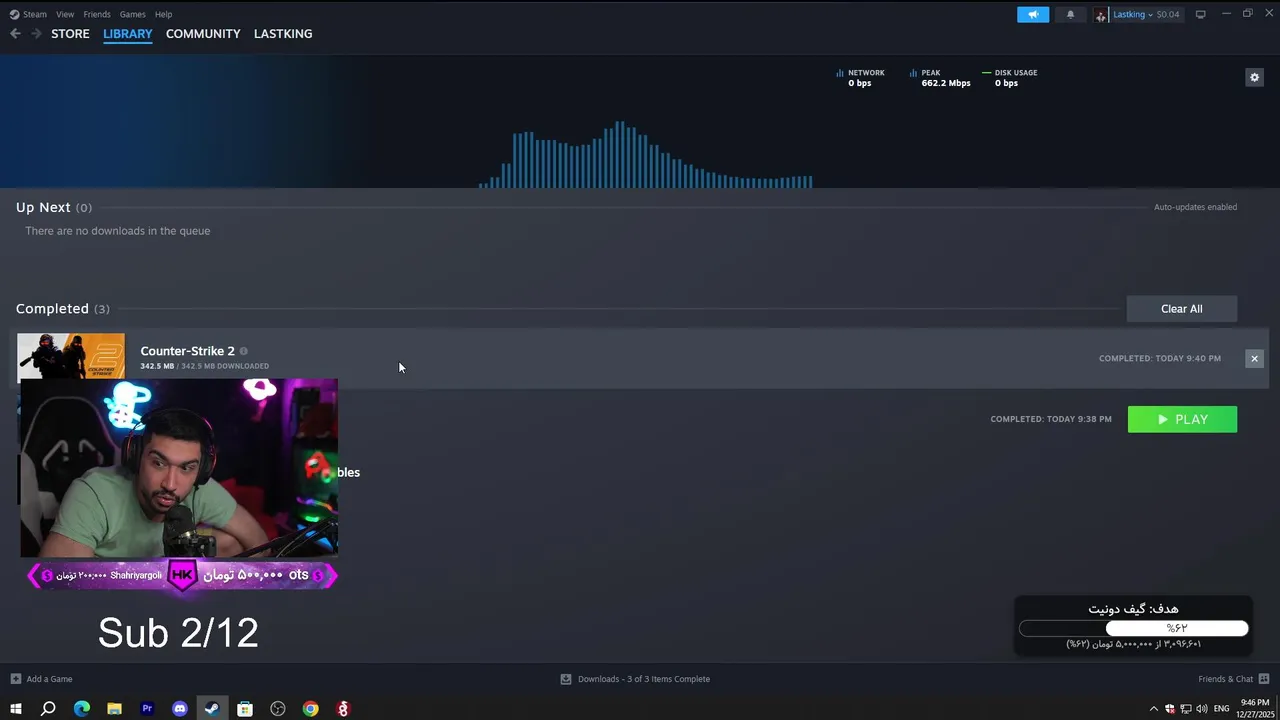This screenshot has width=1280, height=720.
Task: Click the DISK USAGE 0 bps statistic
Action: coord(1010,78)
